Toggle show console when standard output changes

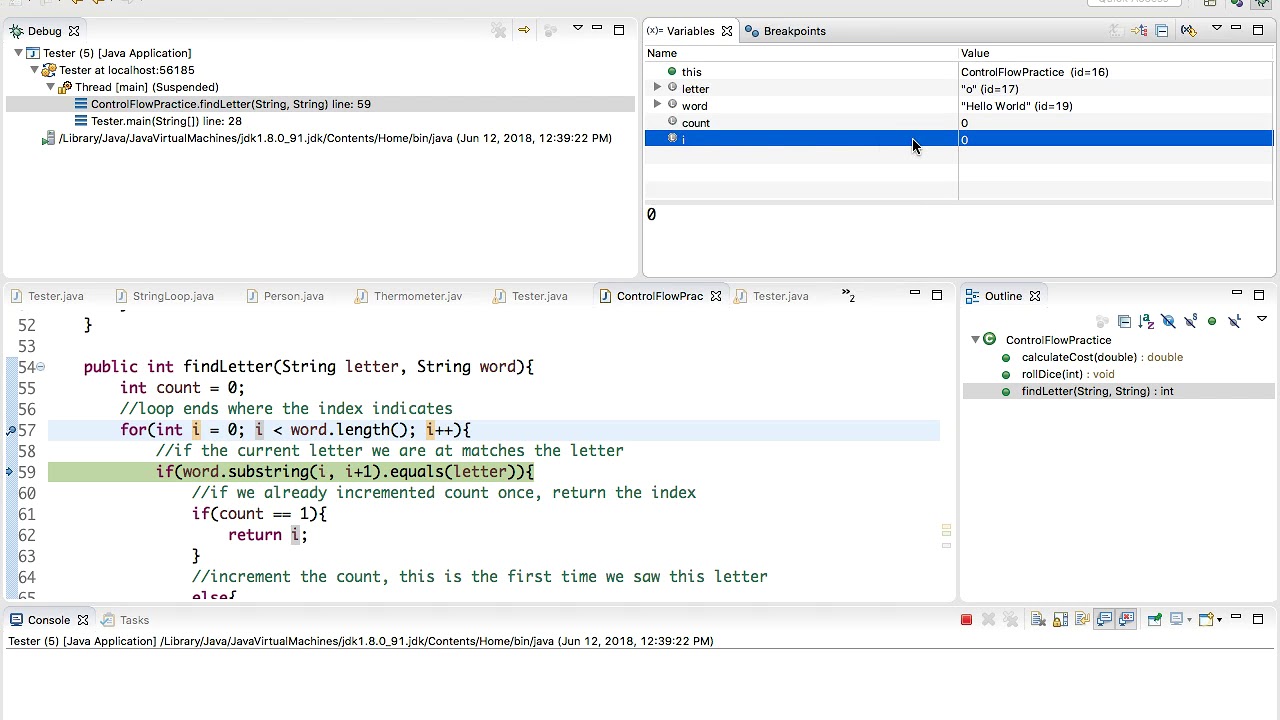[x=1104, y=620]
